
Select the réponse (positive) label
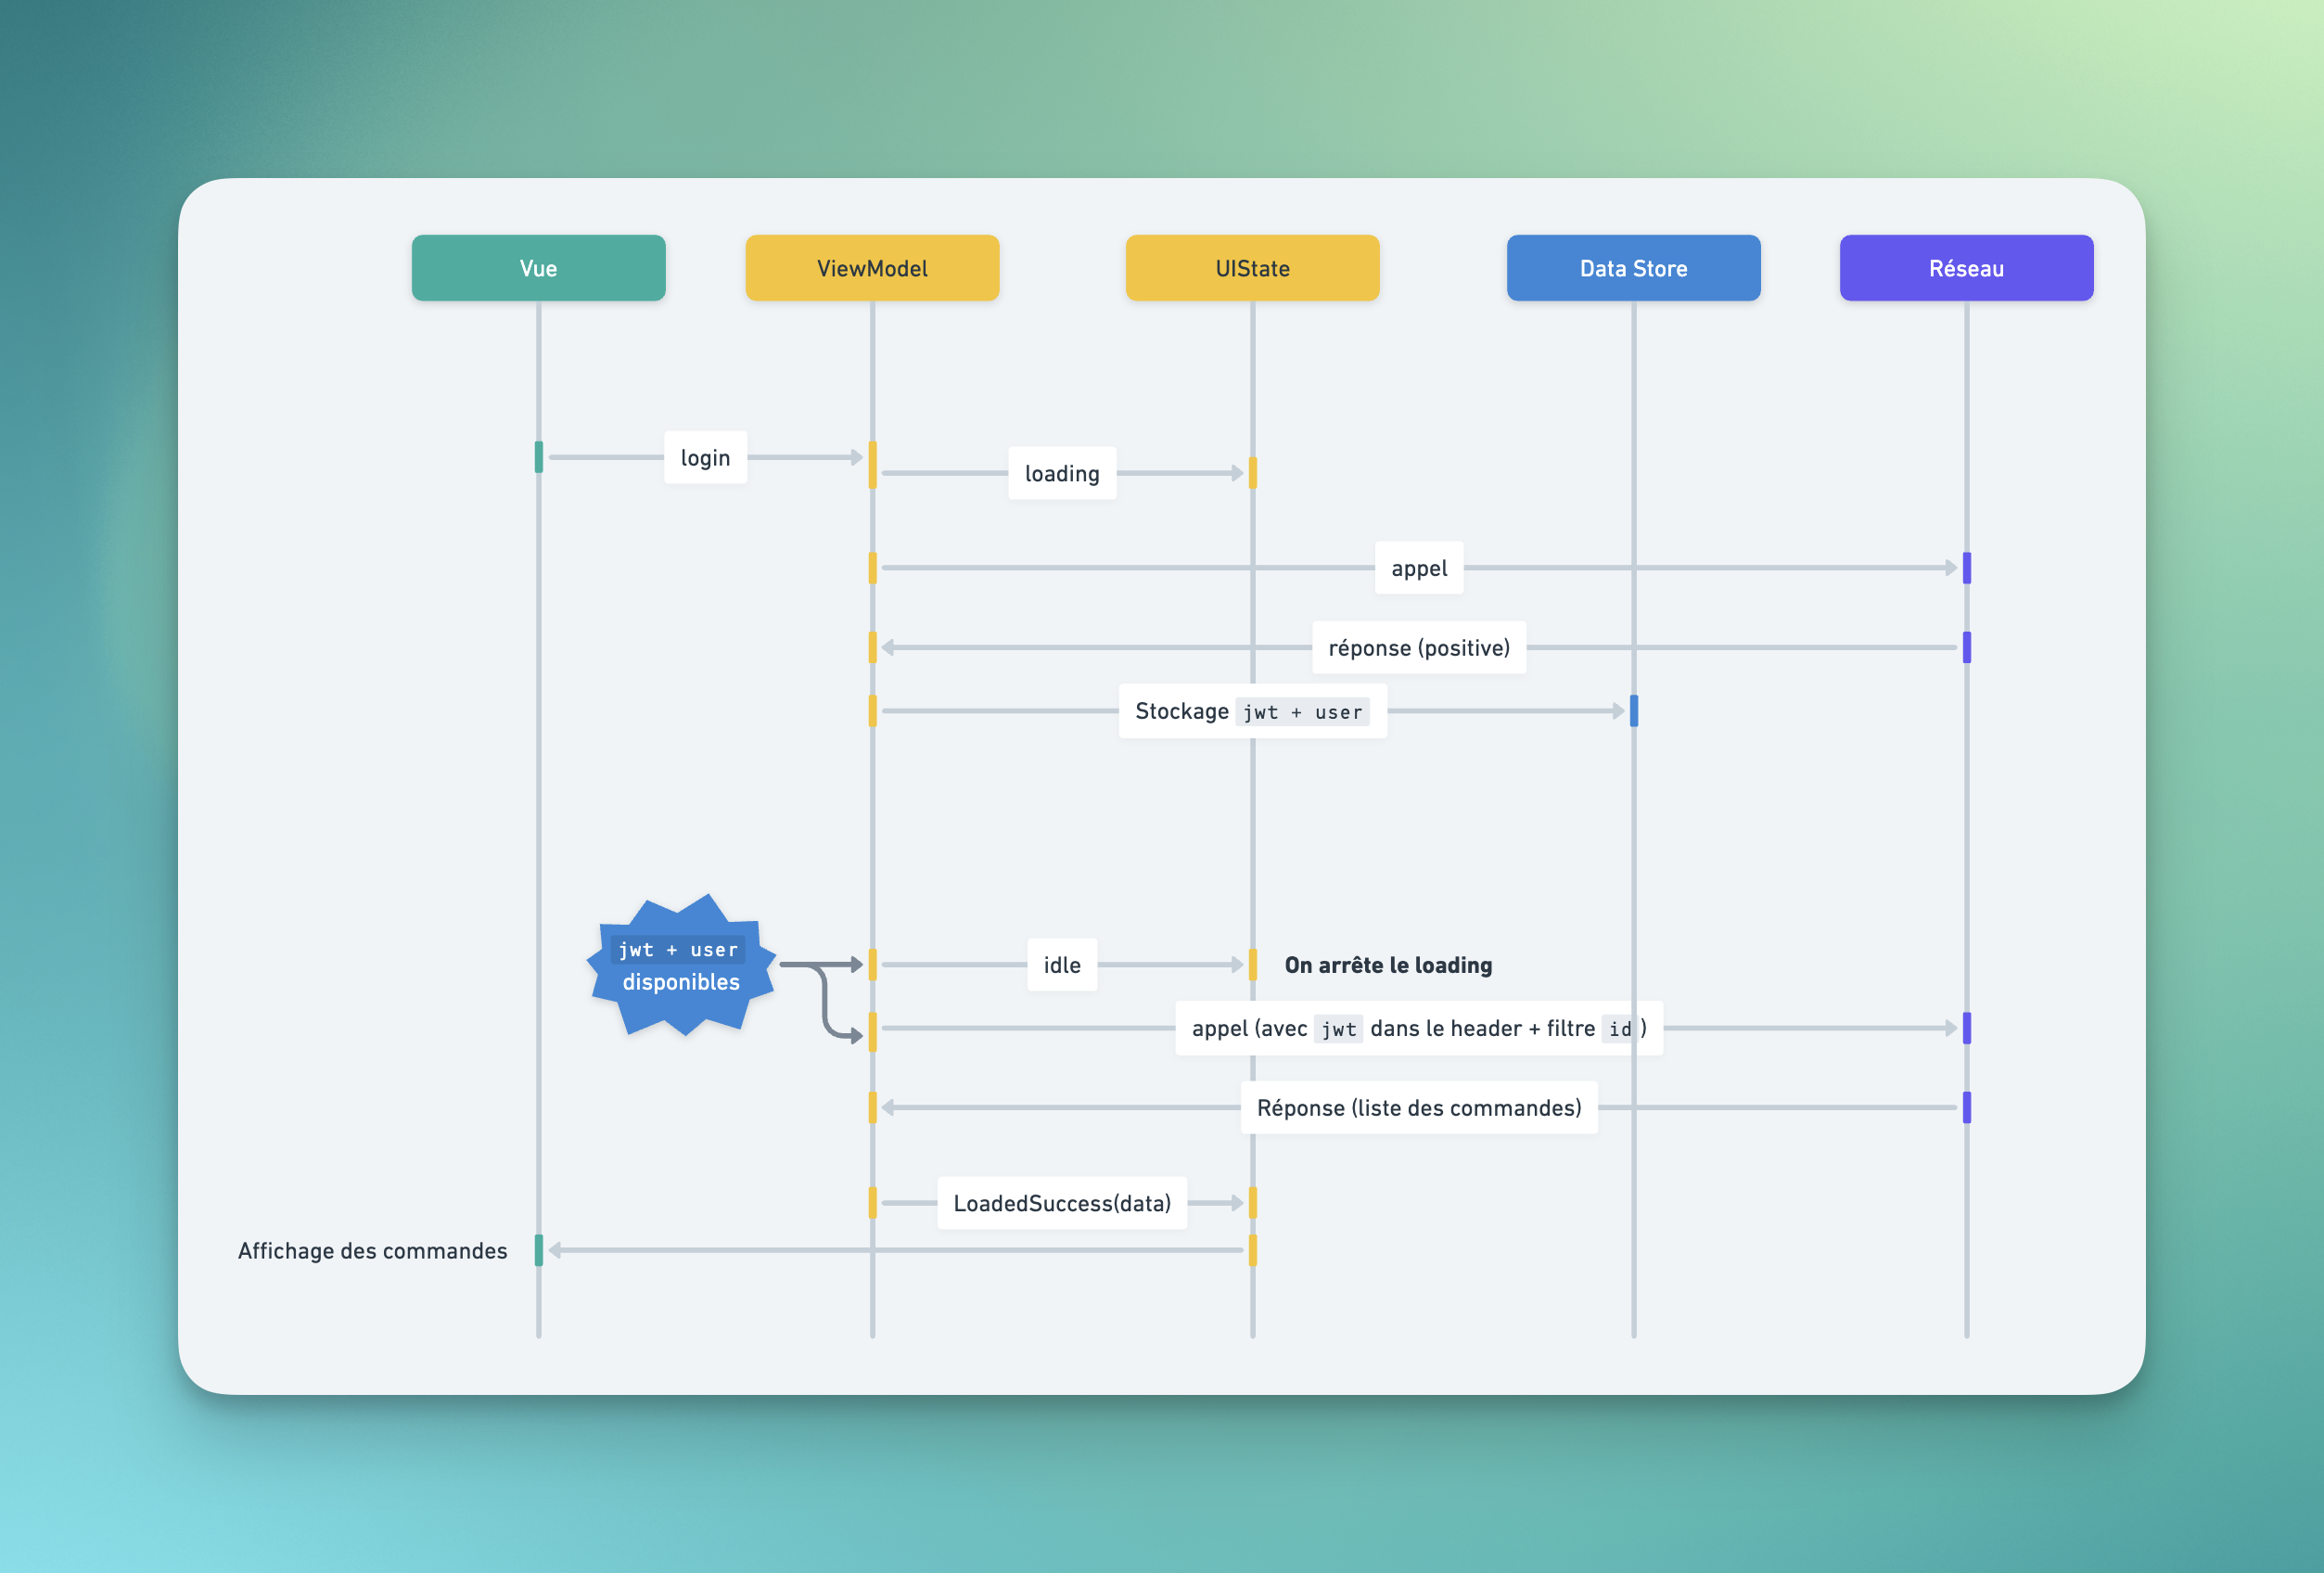pos(1418,648)
